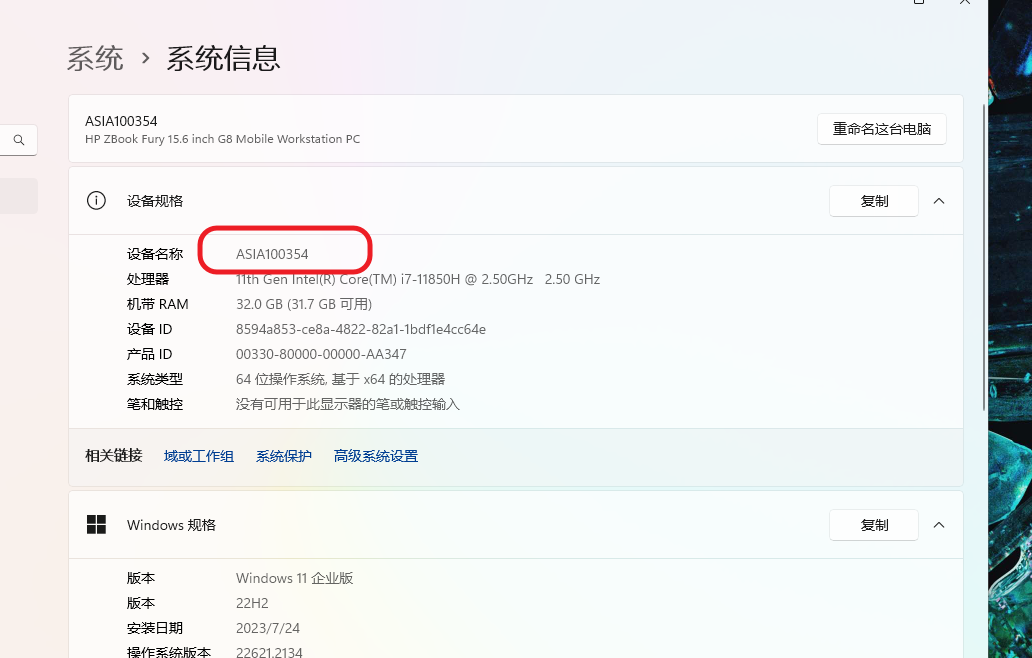Viewport: 1032px width, 658px height.
Task: Select device ID 8594a853 value
Action: point(361,329)
